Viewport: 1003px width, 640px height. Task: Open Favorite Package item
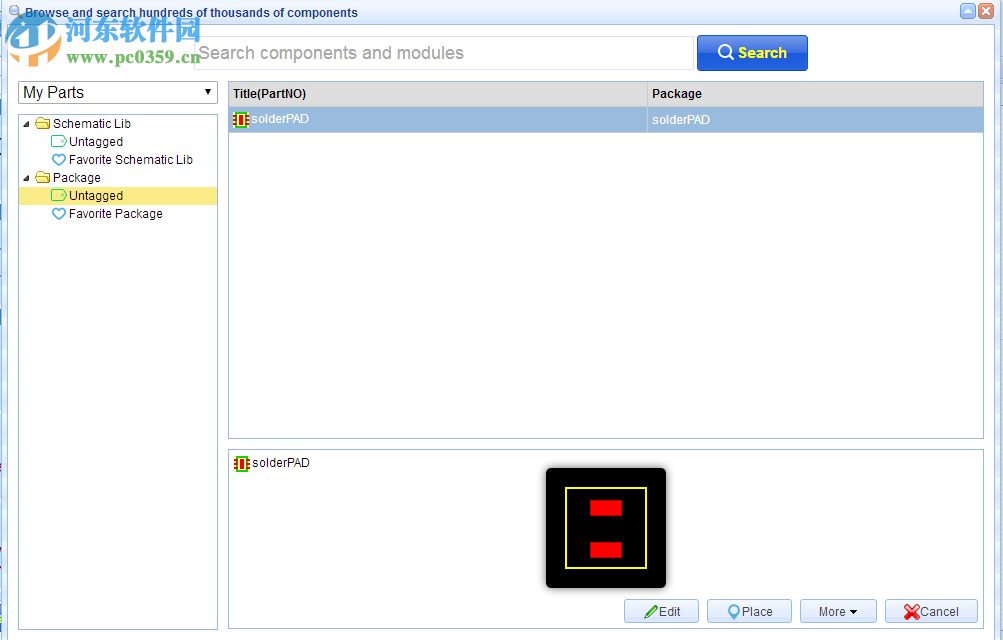(116, 214)
